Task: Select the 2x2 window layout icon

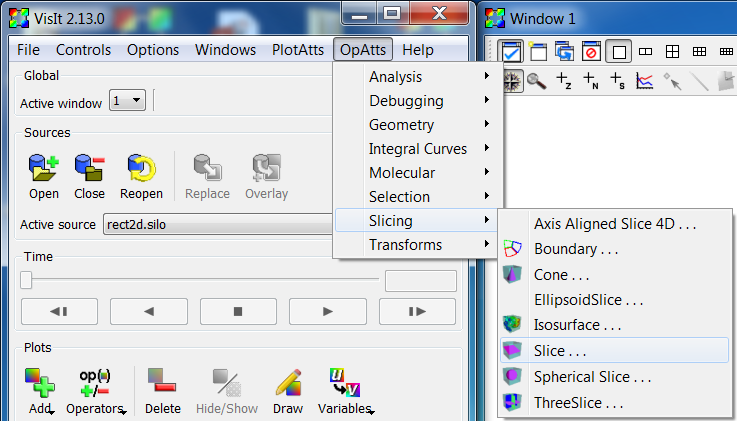Action: click(x=673, y=51)
